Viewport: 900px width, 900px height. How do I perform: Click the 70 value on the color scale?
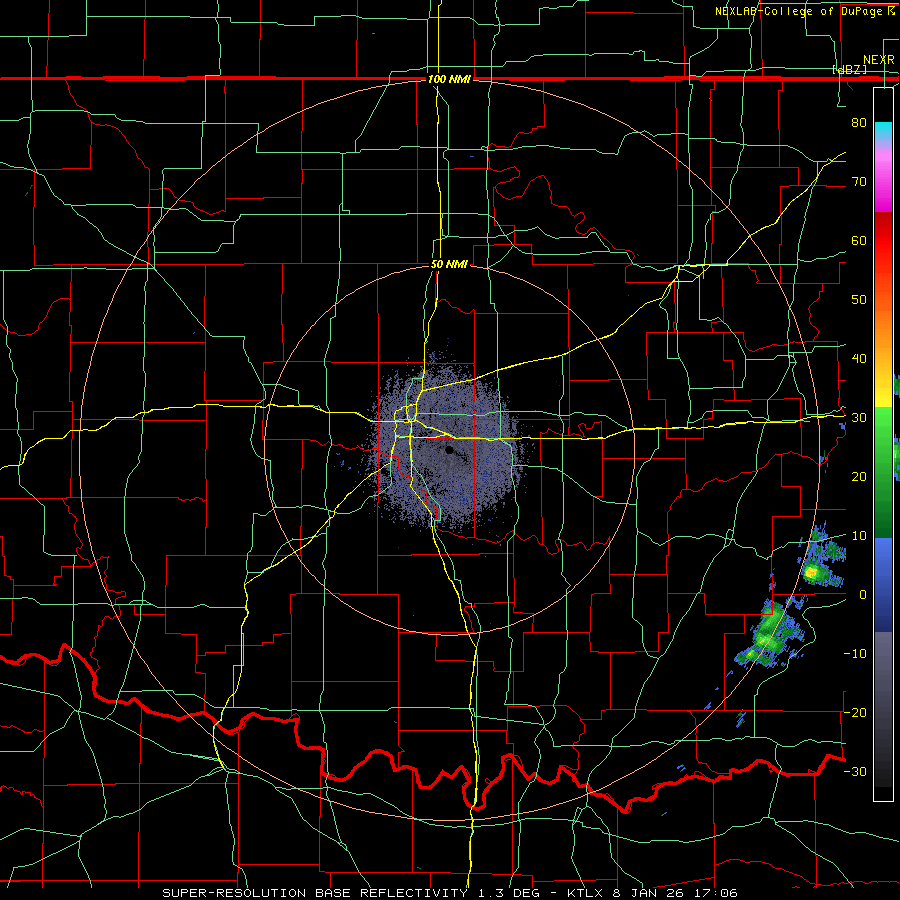tap(859, 181)
